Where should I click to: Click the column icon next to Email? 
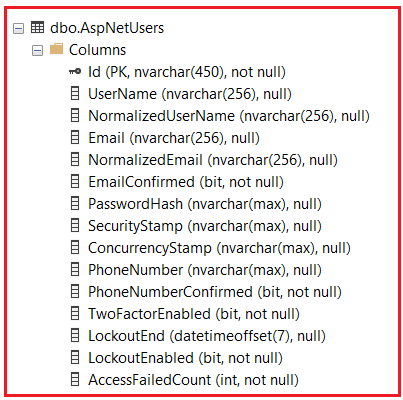pyautogui.click(x=75, y=137)
